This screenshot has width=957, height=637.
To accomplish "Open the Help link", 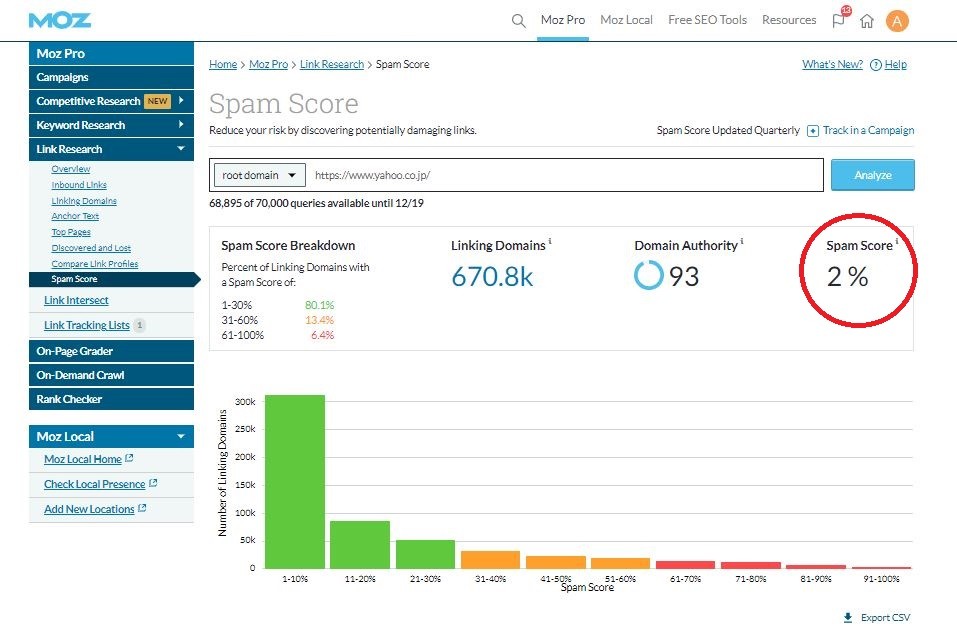I will pos(895,65).
